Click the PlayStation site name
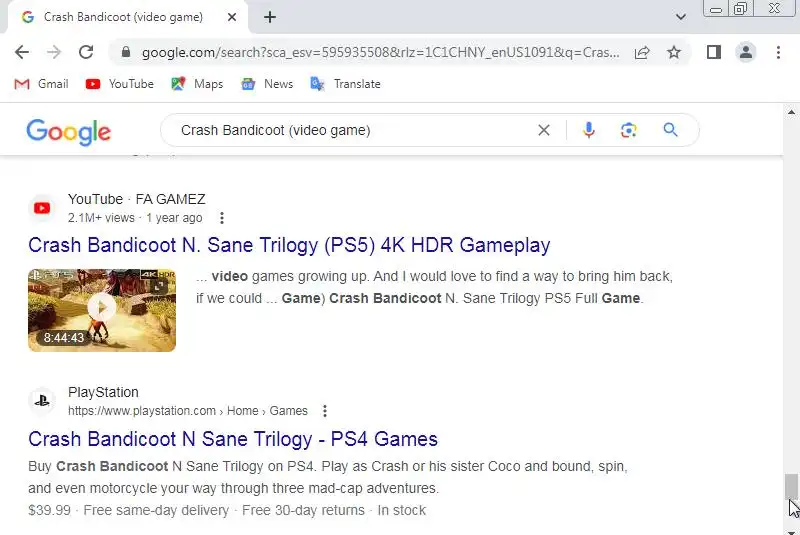Screen dimensions: 800x535 [x=103, y=392]
